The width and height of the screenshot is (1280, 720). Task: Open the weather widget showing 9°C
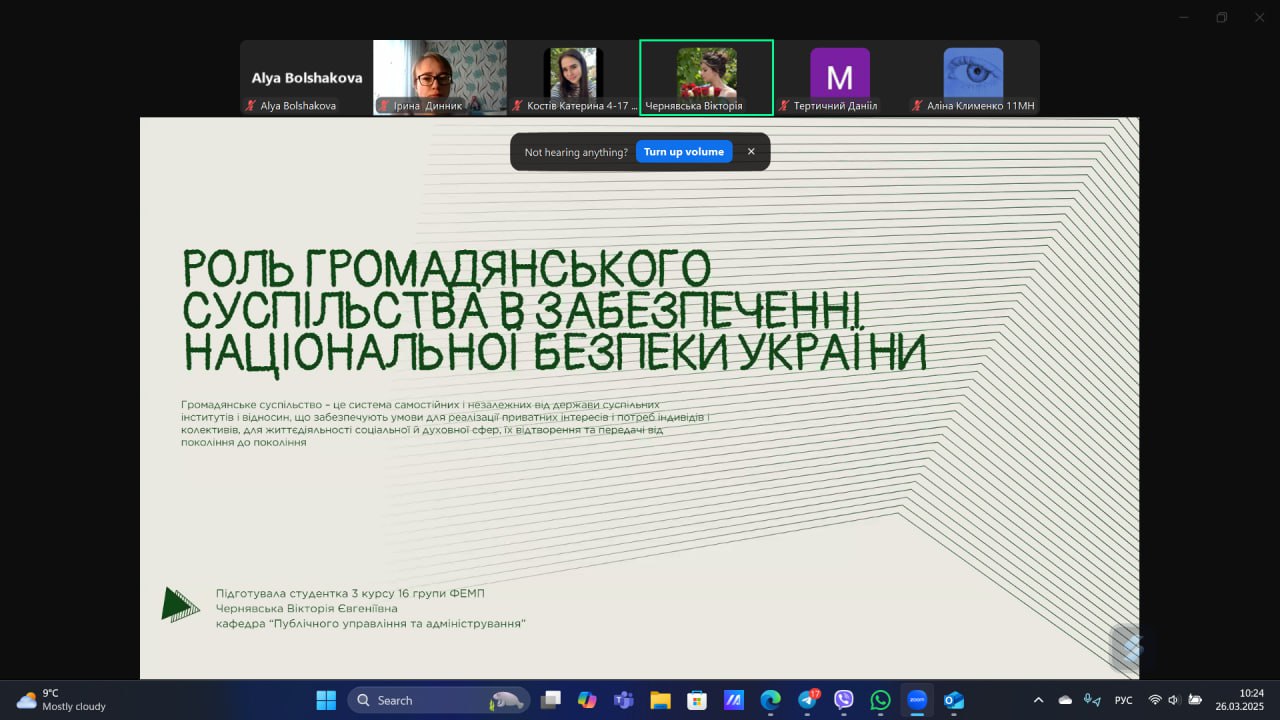click(x=62, y=700)
